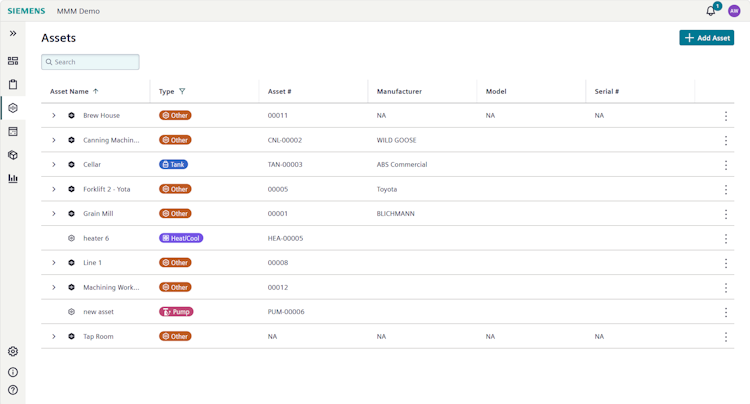
Task: Click the Siemens logo
Action: coord(26,11)
